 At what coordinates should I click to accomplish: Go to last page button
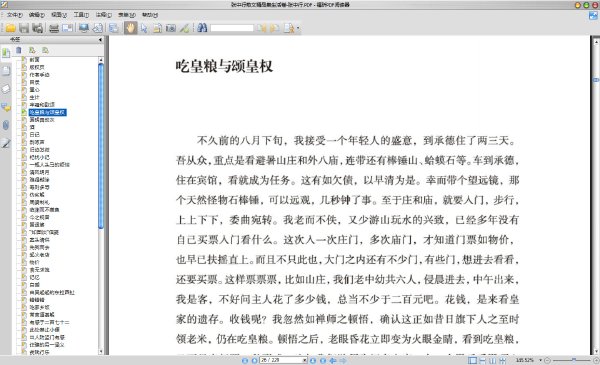(x=323, y=360)
